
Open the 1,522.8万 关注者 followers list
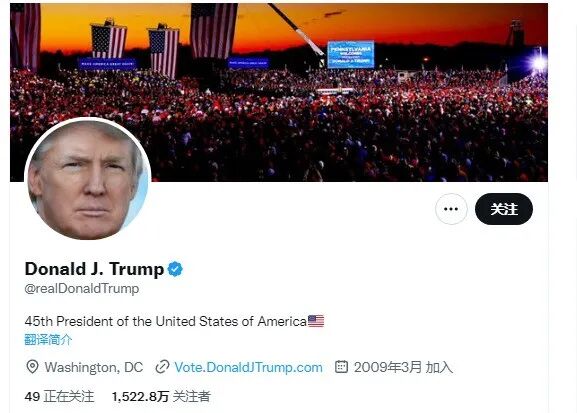click(x=161, y=396)
